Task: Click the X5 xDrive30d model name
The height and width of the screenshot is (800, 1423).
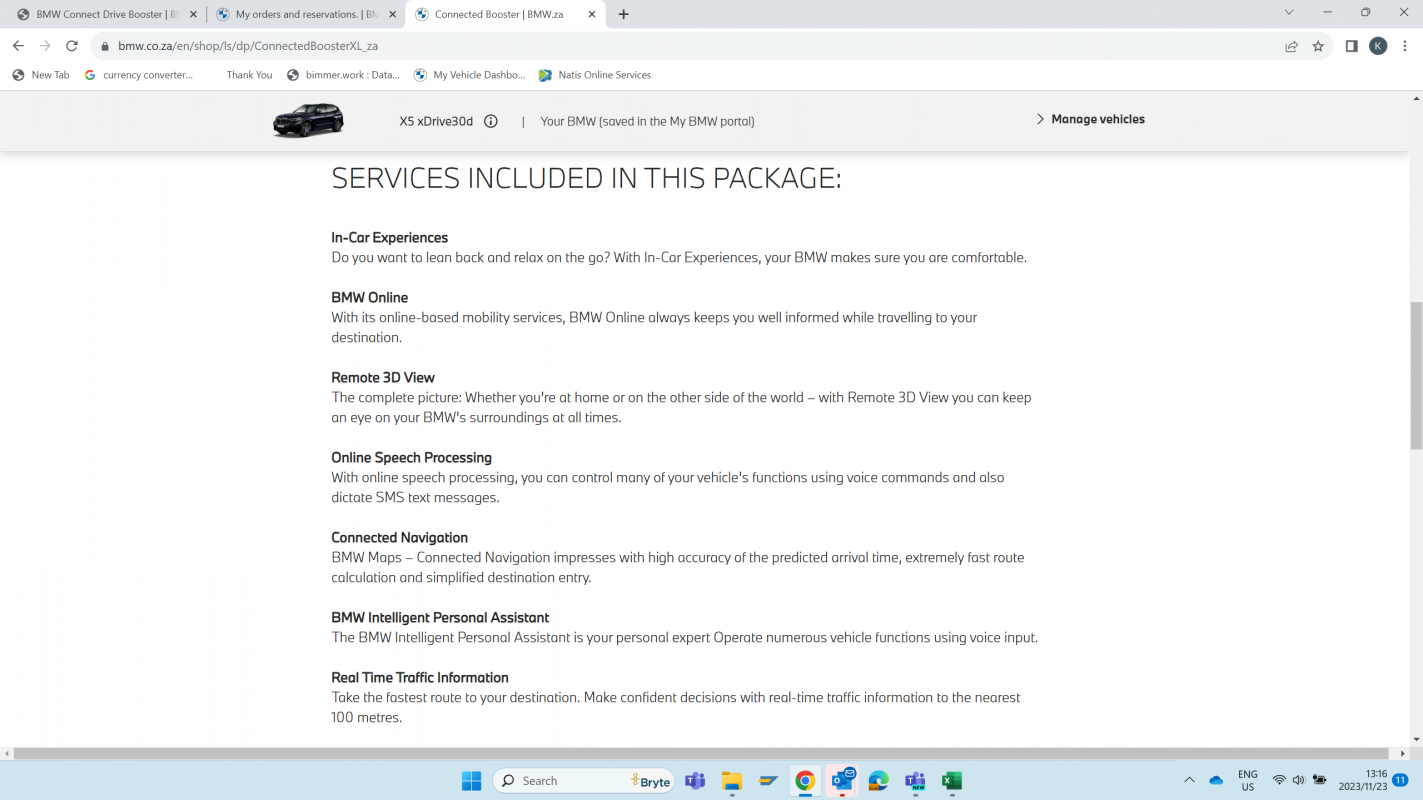Action: click(x=436, y=121)
